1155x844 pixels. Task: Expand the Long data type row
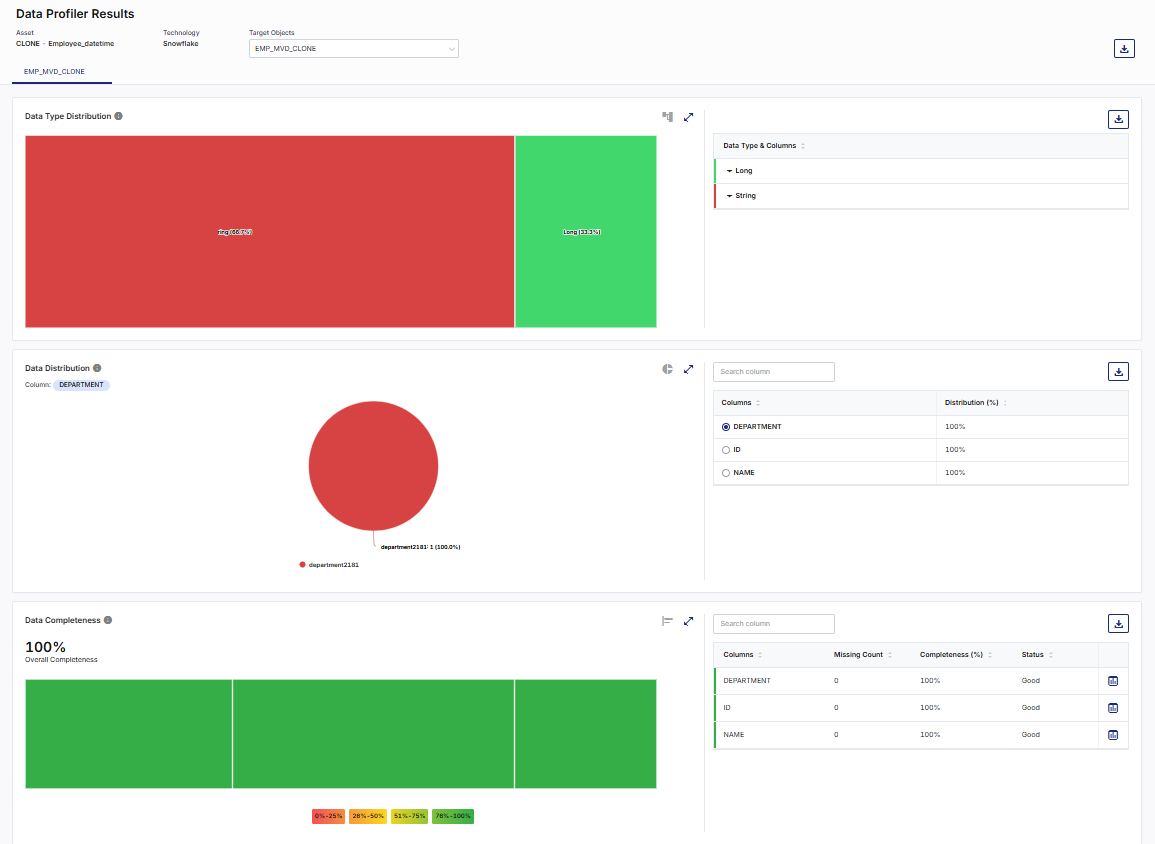click(x=729, y=171)
